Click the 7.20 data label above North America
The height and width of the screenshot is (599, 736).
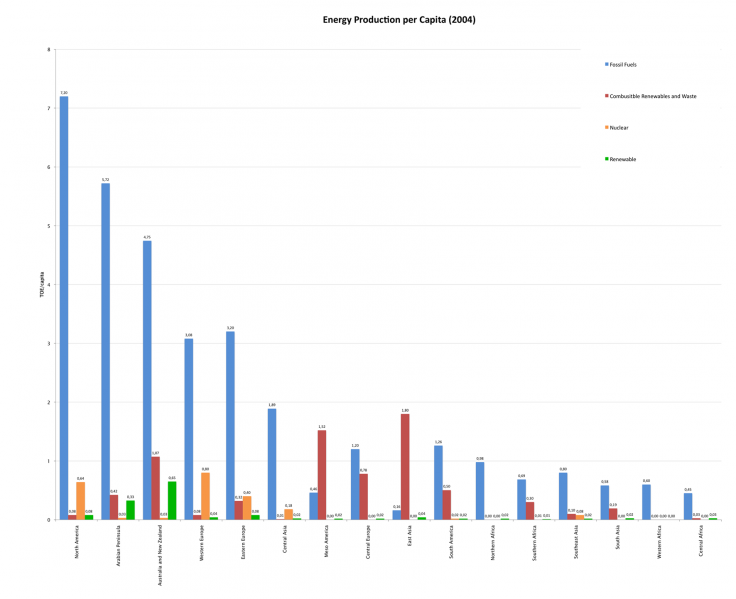pos(64,92)
